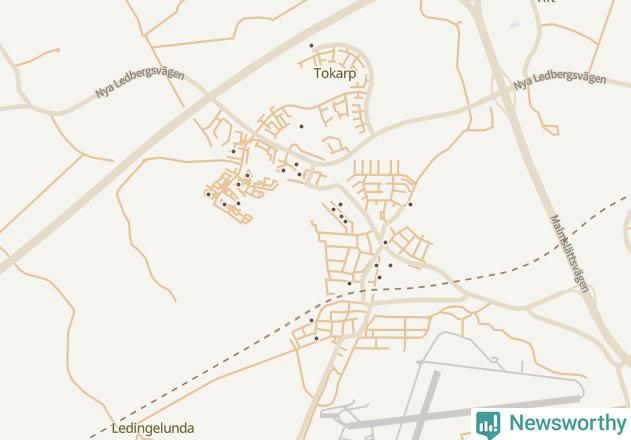
Task: Click the Newsworthy bar-chart logo icon
Action: coord(488,425)
